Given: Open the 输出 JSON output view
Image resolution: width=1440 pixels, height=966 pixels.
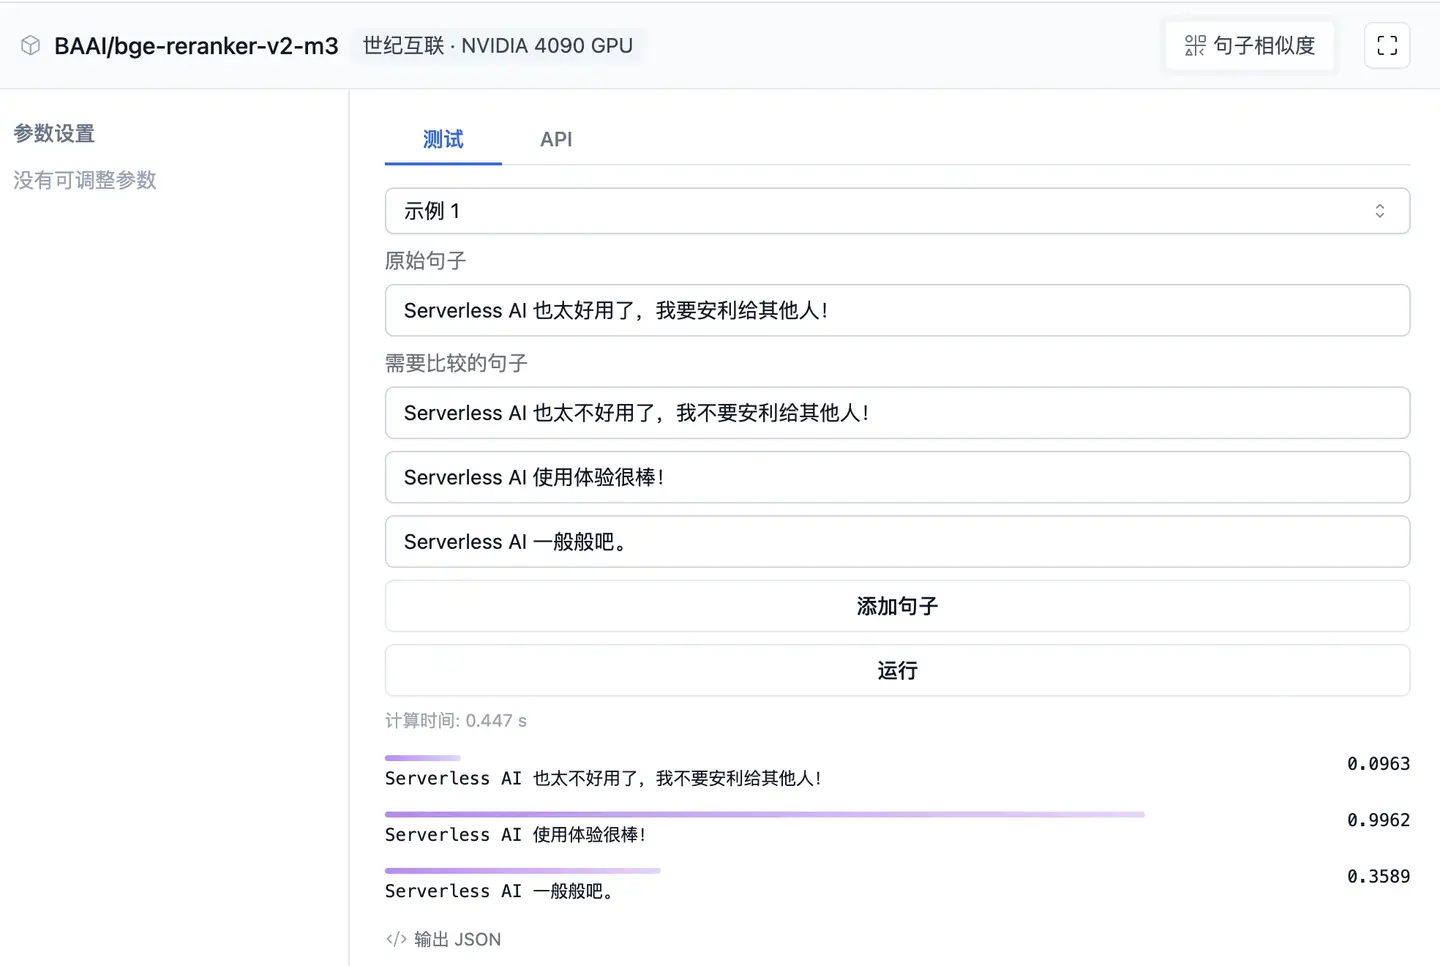Looking at the screenshot, I should click(455, 938).
